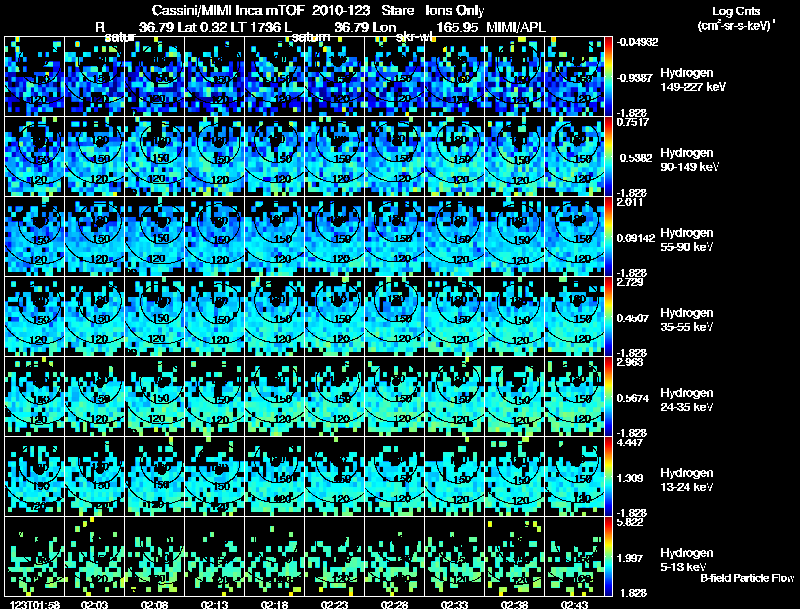
Task: Click the '2.963' color scale value
Action: pyautogui.click(x=630, y=362)
